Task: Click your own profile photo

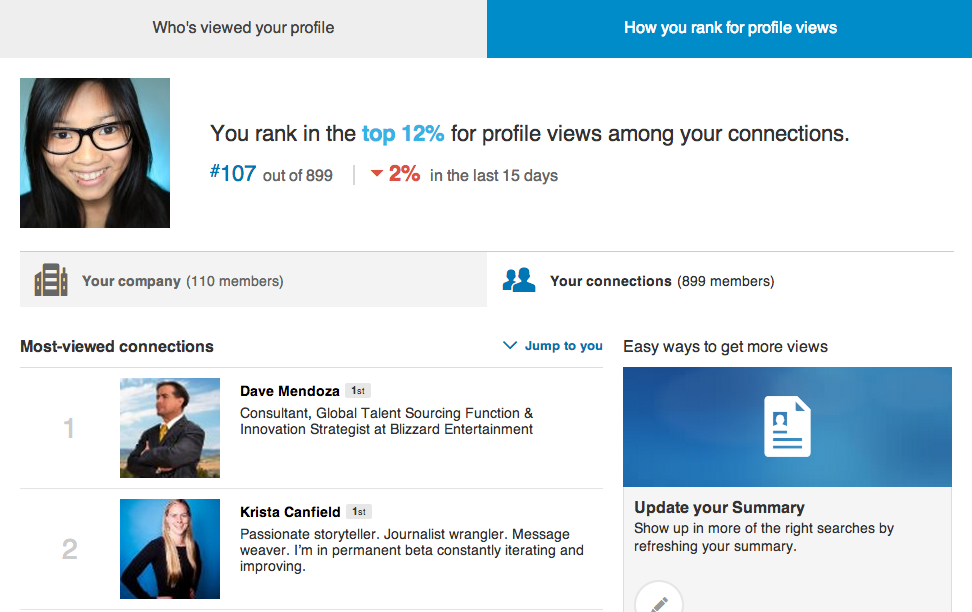Action: pyautogui.click(x=94, y=152)
